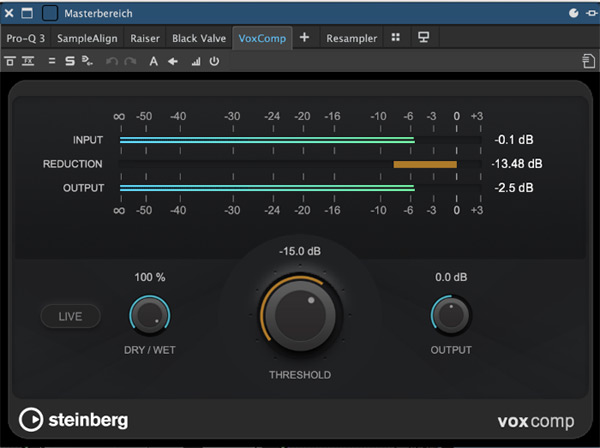Click the OUTPUT meter label above the LIVE button

83,188
